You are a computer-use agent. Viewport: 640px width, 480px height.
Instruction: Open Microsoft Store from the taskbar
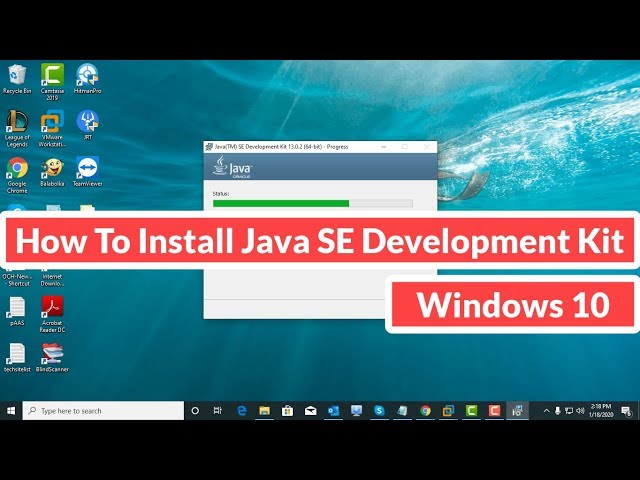point(287,411)
